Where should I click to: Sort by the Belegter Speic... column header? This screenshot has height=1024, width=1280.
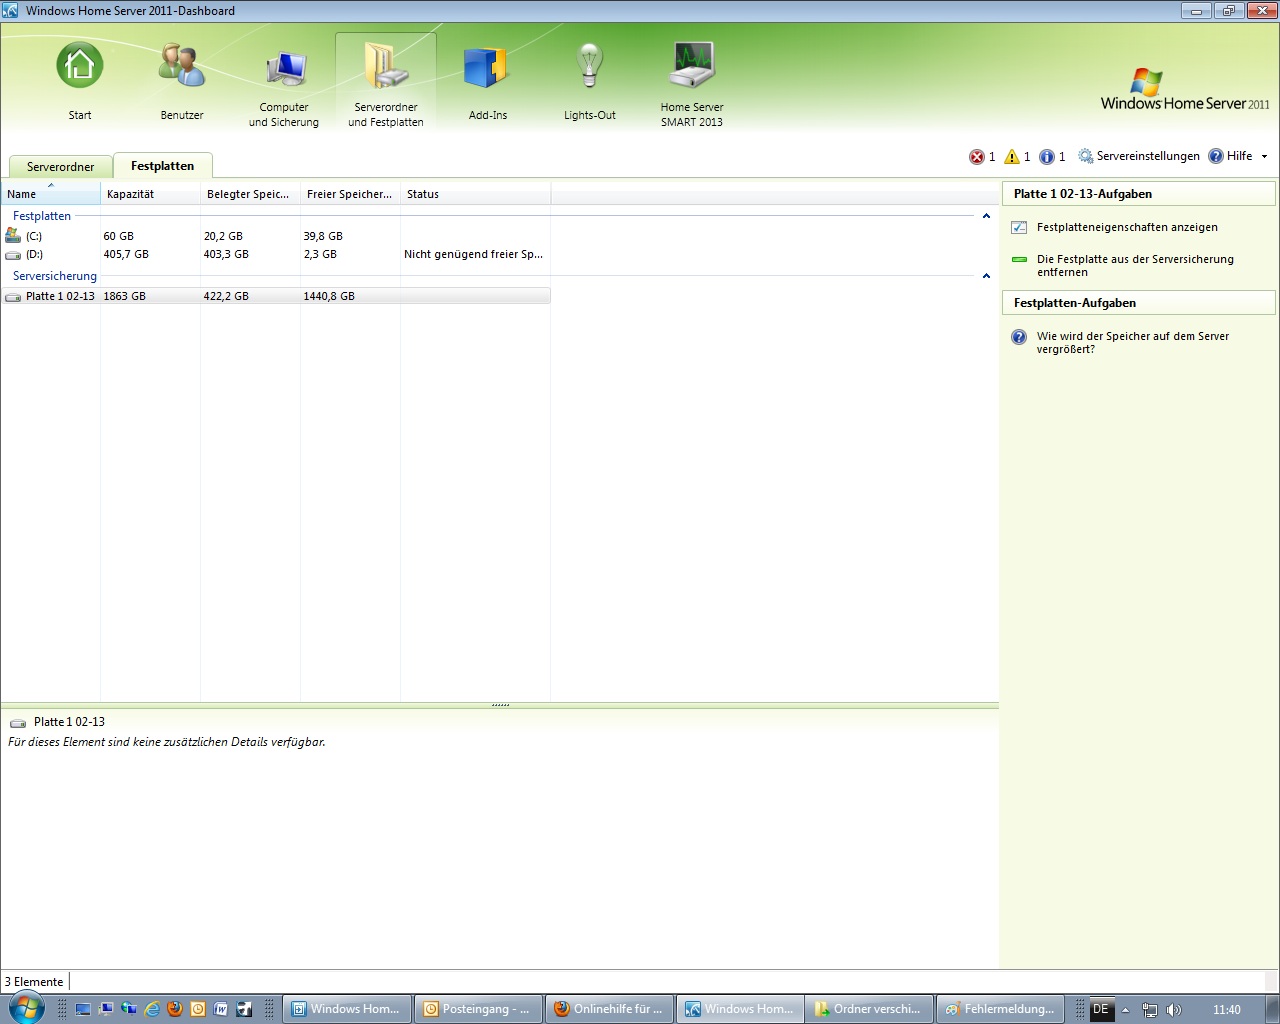pos(251,194)
